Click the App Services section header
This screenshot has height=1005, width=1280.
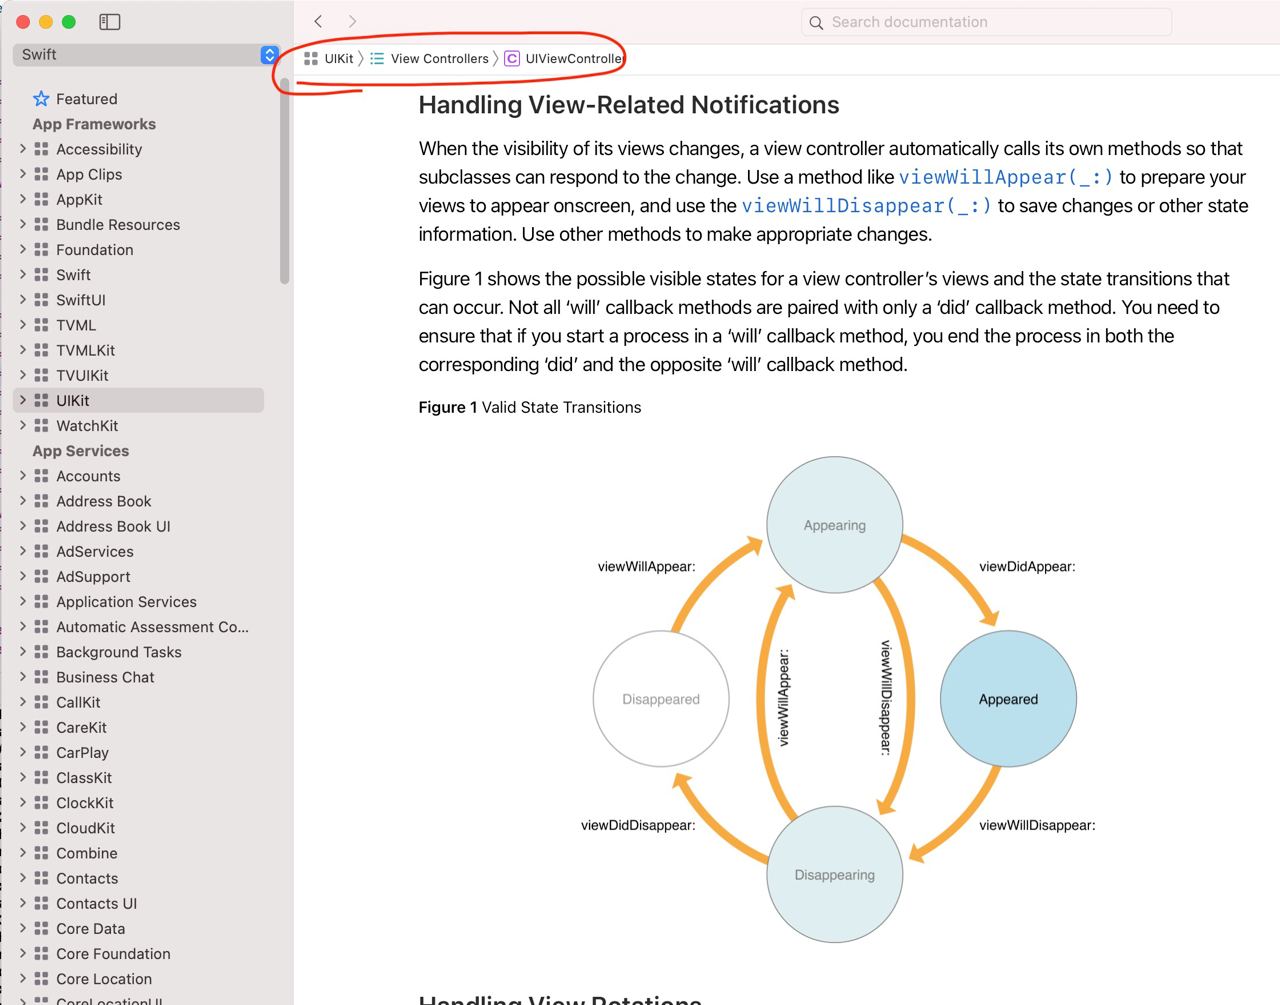(x=80, y=451)
